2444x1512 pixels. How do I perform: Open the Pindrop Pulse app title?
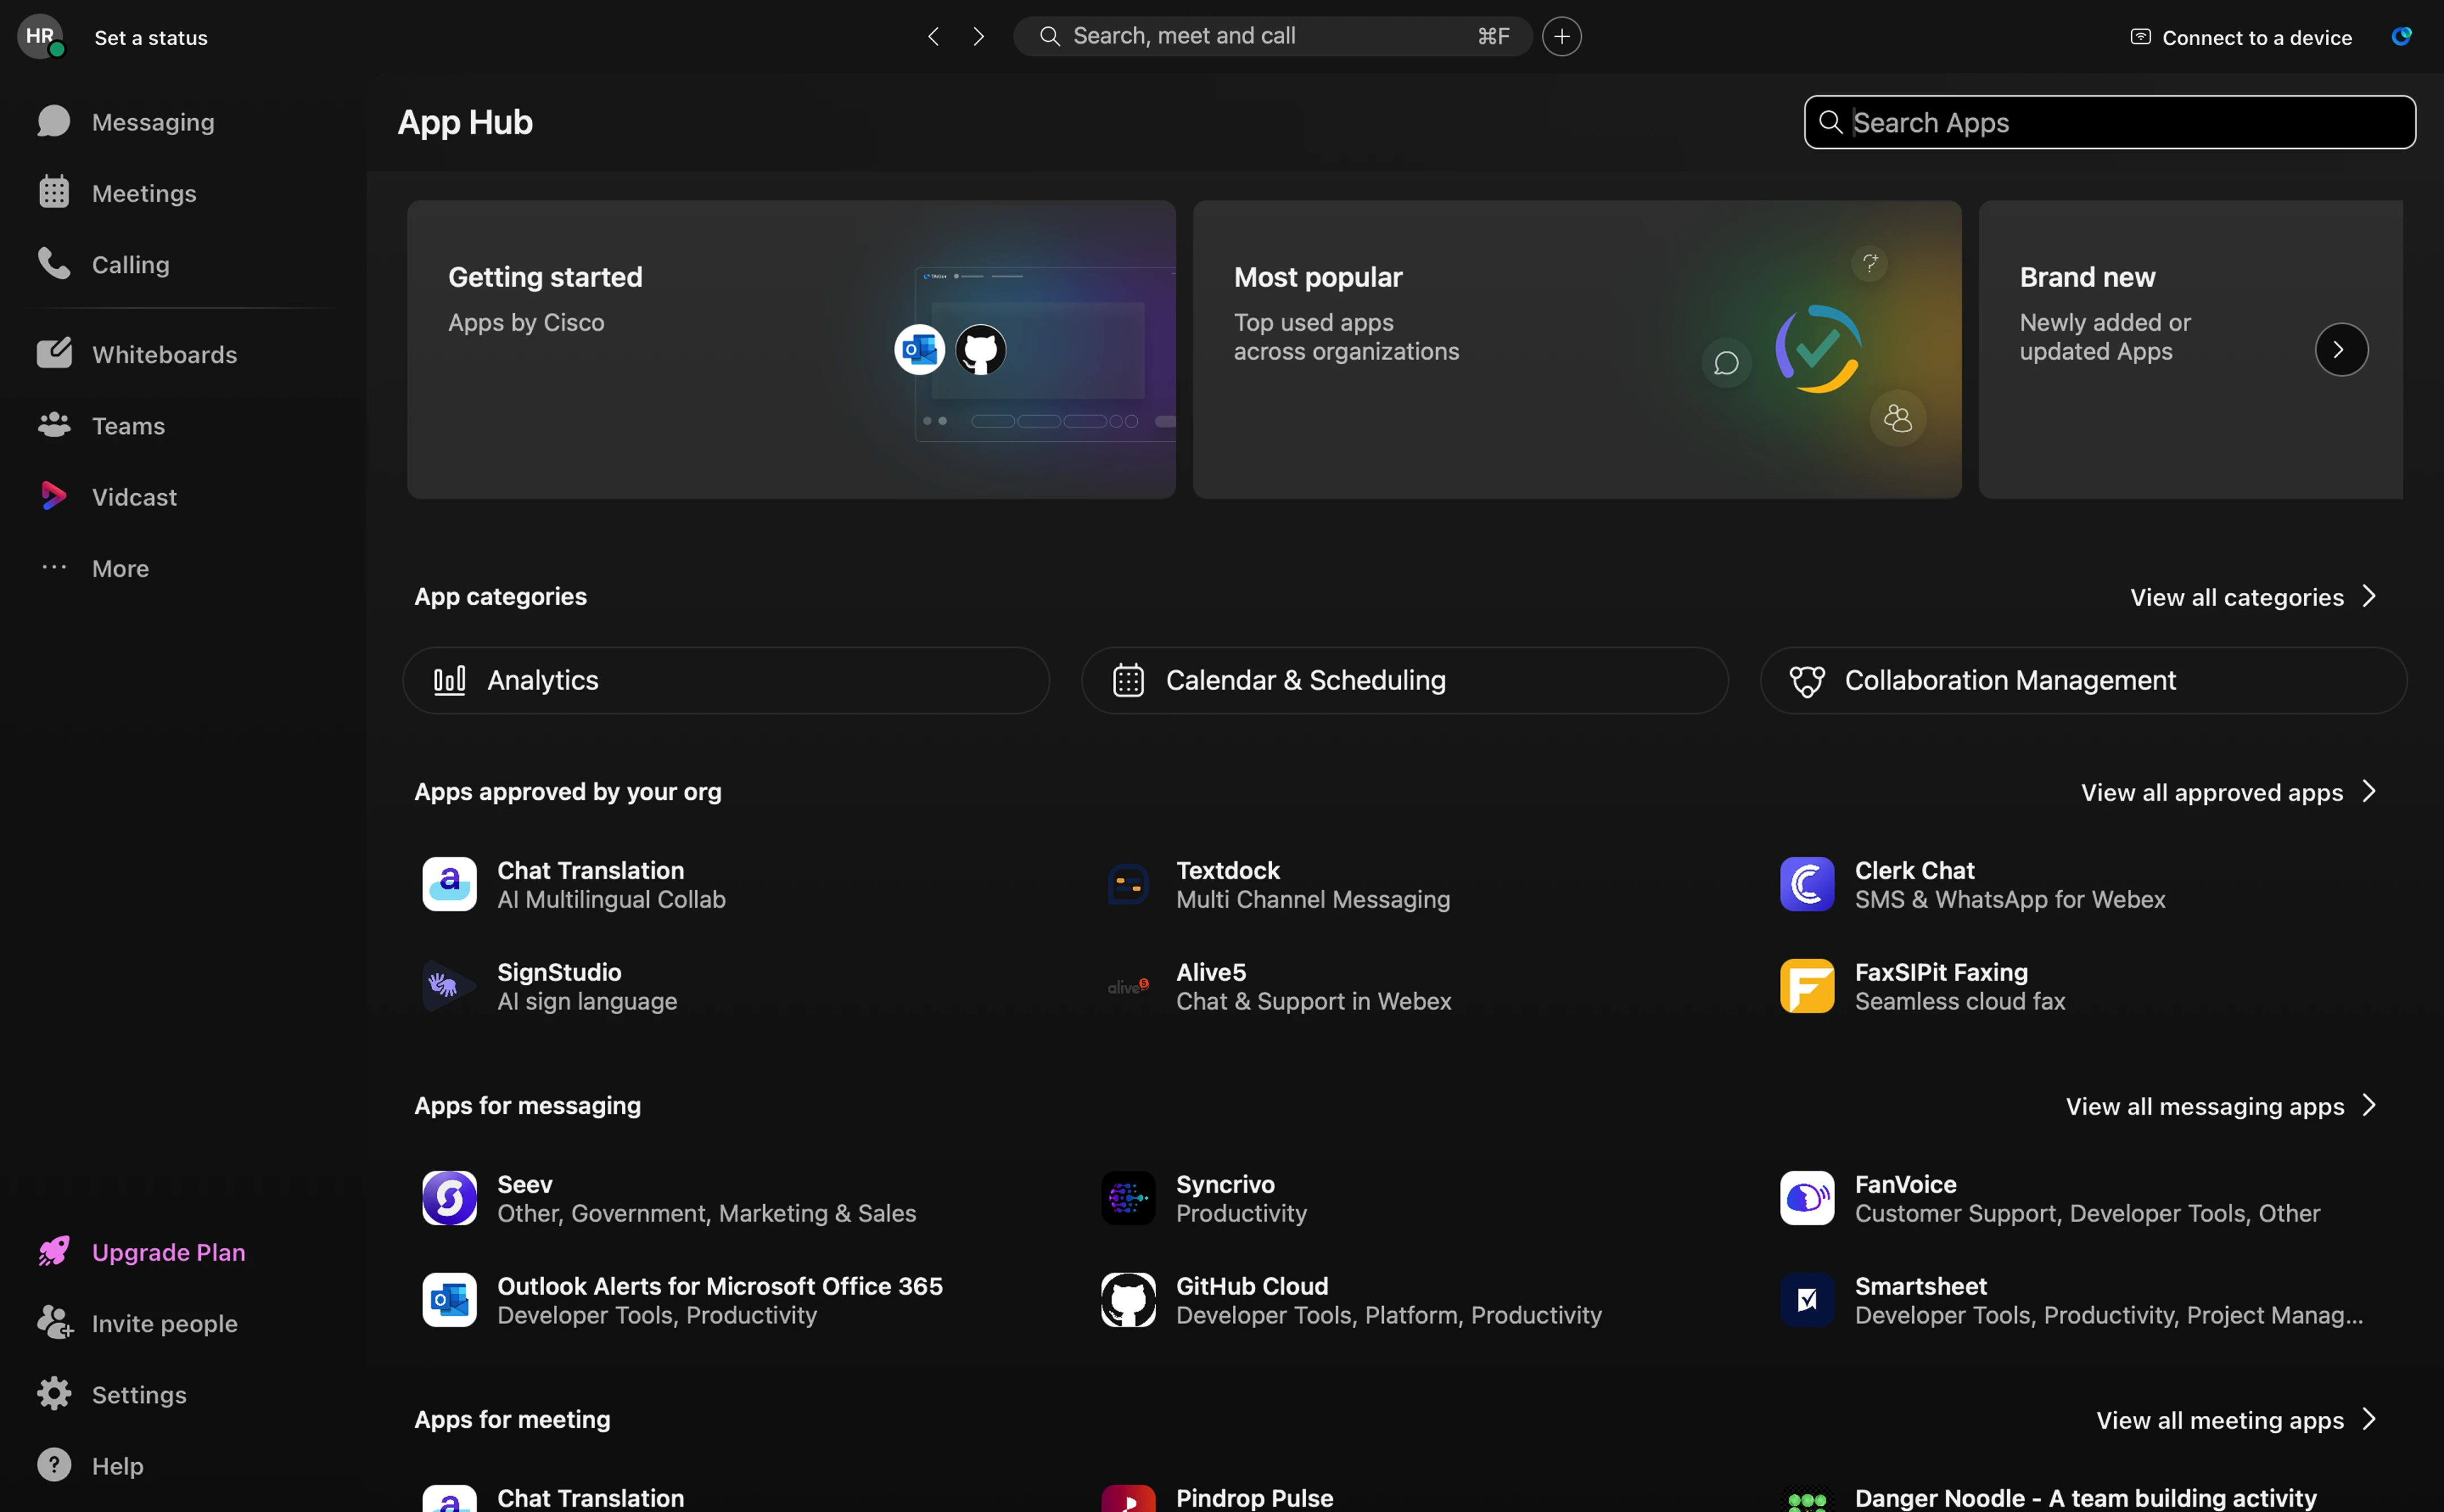pos(1254,1498)
